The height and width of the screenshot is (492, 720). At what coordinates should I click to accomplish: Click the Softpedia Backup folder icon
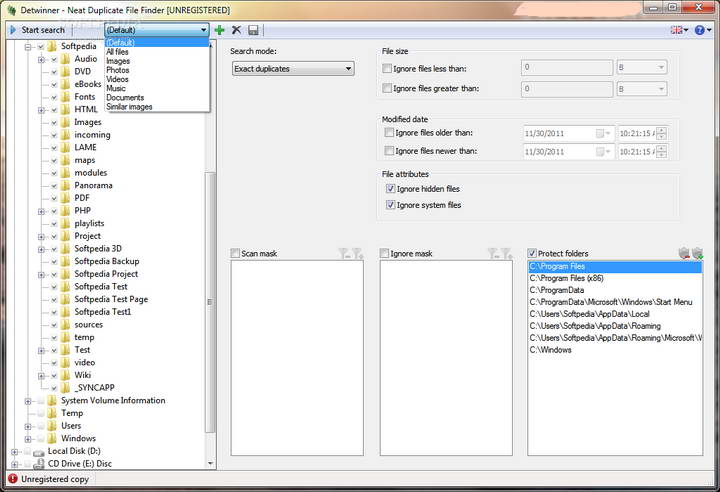pyautogui.click(x=66, y=261)
